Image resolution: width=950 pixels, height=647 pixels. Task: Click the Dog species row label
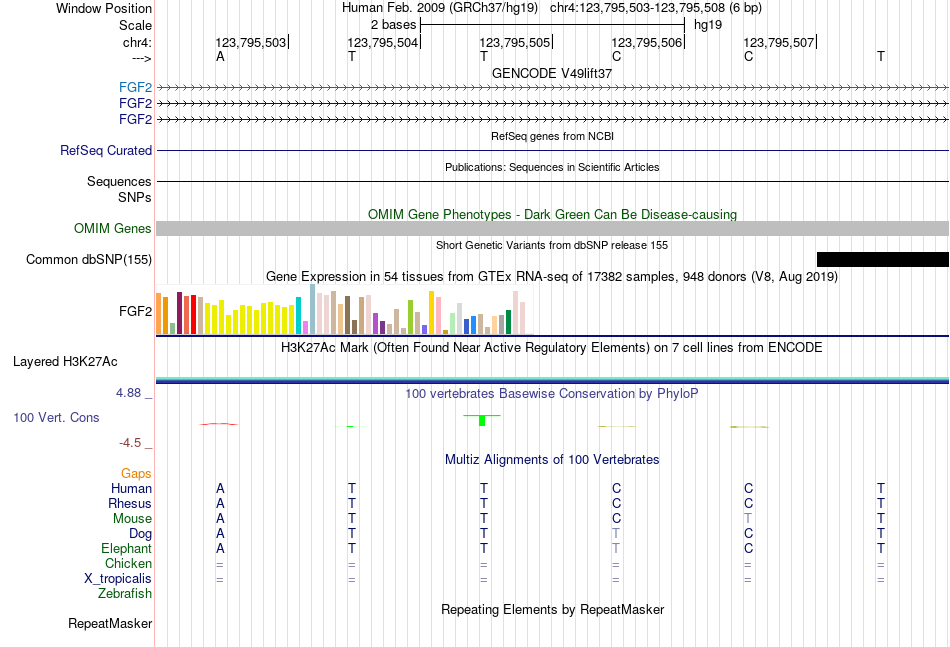141,533
